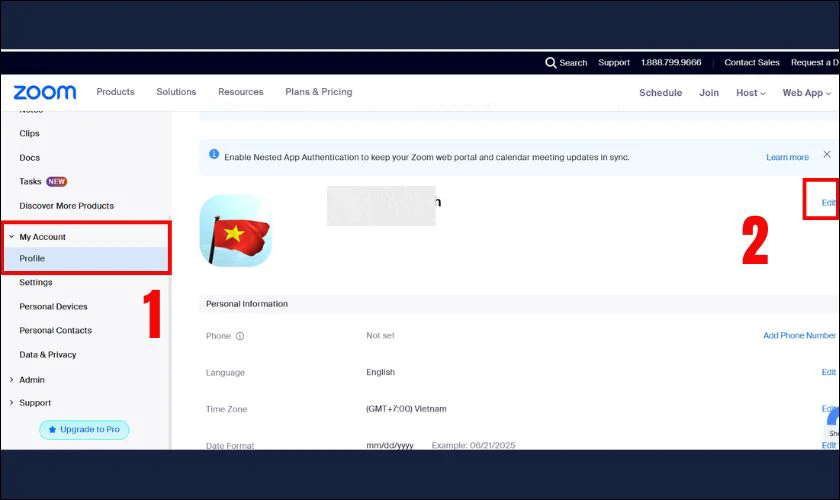
Task: Expand the Admin section
Action: point(11,379)
